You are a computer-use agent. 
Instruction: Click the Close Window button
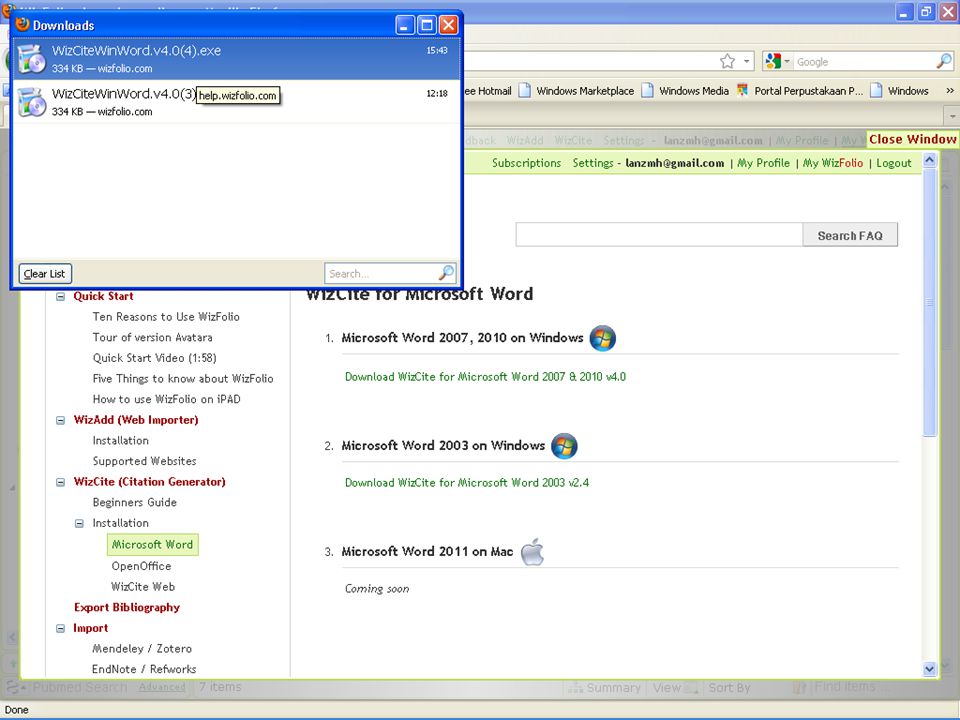coord(912,139)
